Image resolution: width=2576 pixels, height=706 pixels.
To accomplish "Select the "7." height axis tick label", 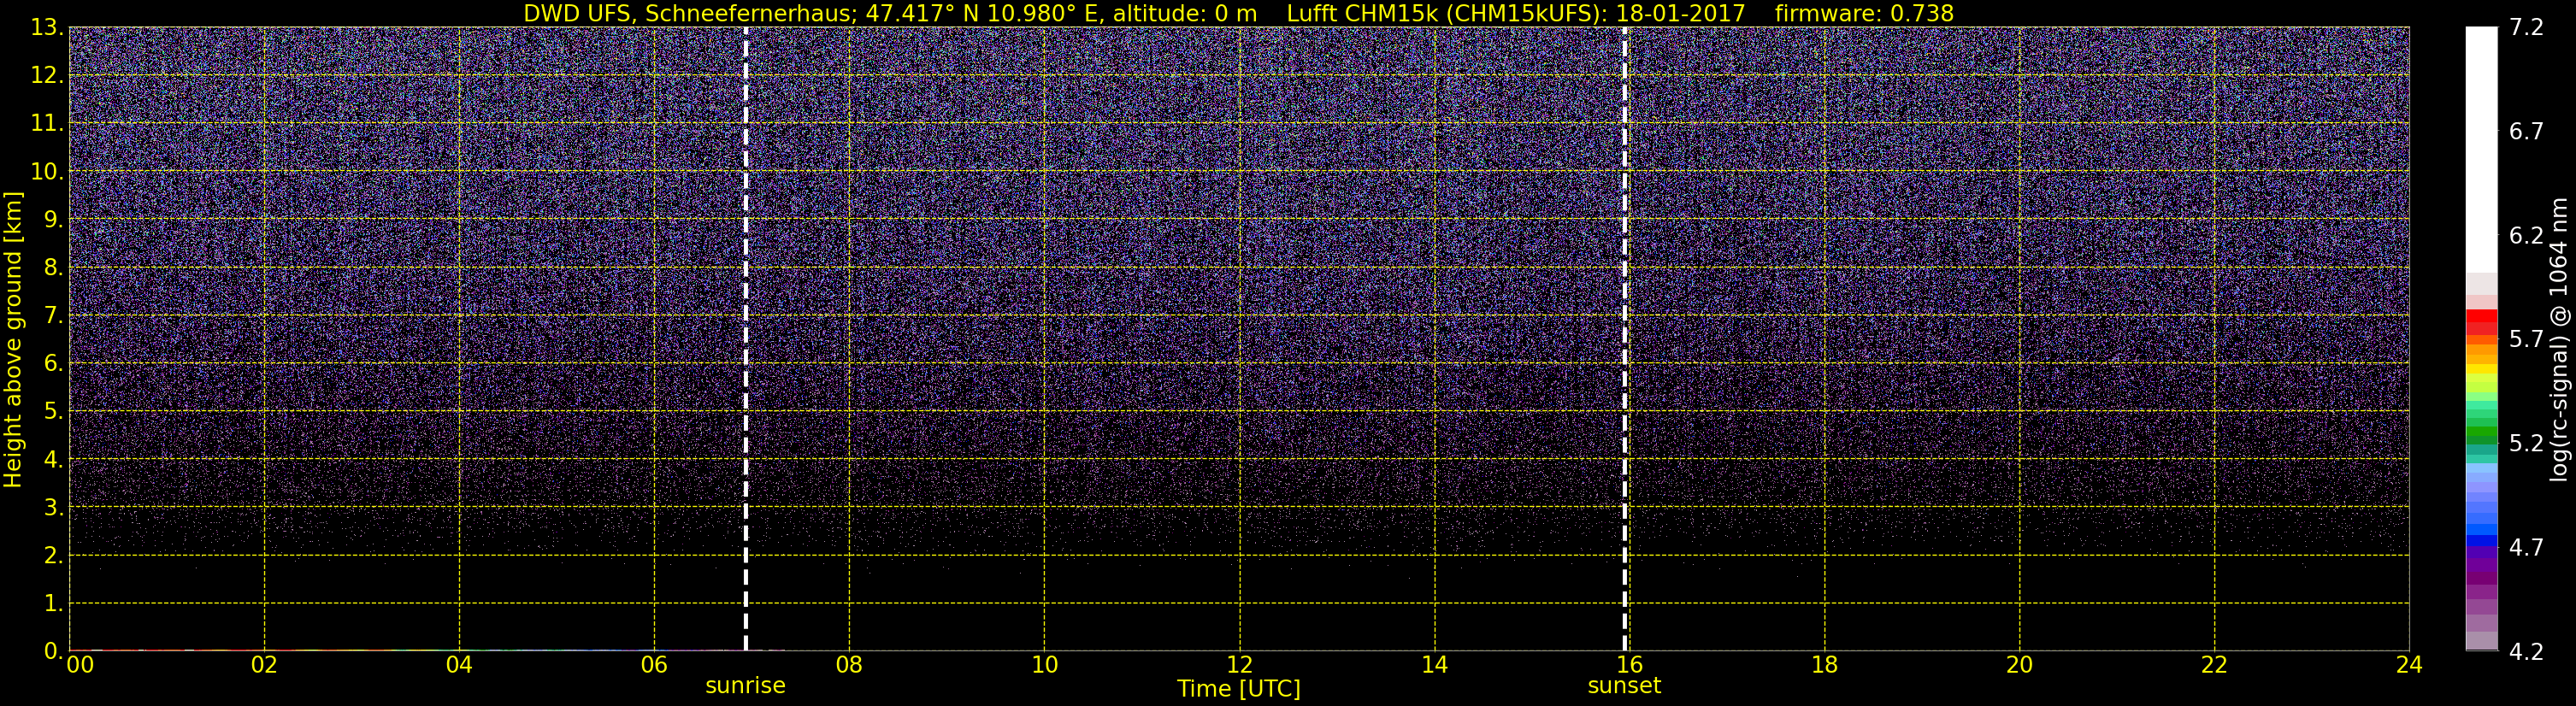I will pyautogui.click(x=52, y=315).
